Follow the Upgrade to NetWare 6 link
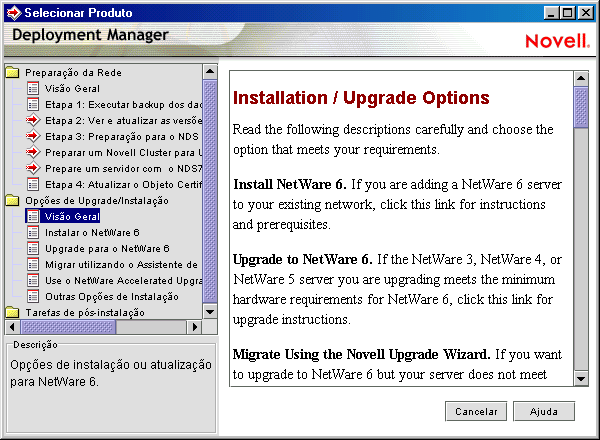The height and width of the screenshot is (440, 600). 303,259
